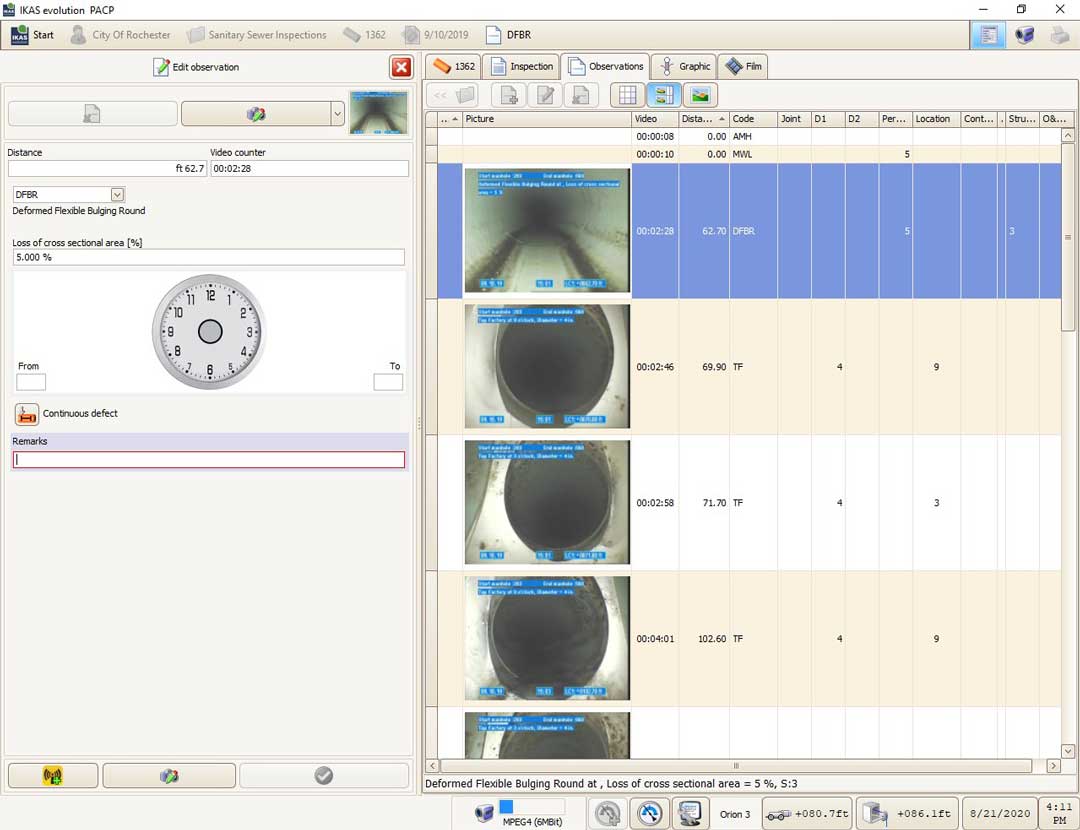This screenshot has width=1080, height=830.
Task: Click the landscape image view icon
Action: (700, 95)
